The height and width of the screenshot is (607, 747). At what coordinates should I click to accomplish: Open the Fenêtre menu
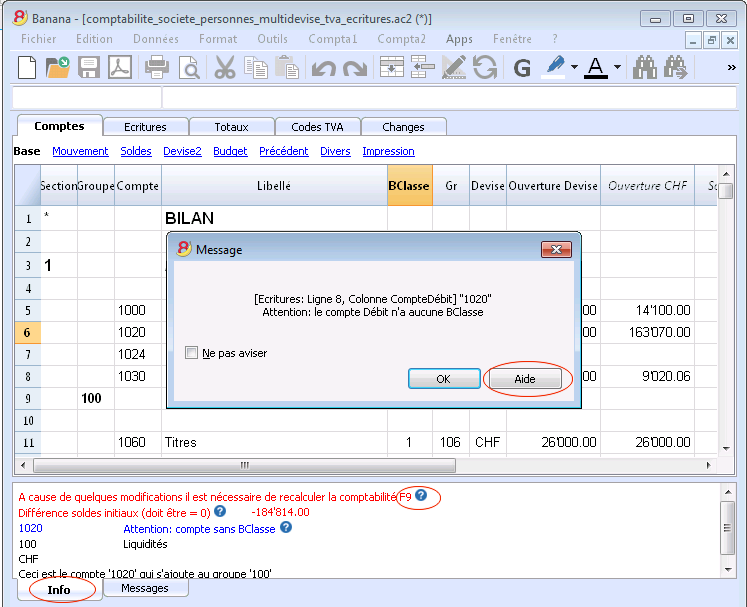pos(512,39)
